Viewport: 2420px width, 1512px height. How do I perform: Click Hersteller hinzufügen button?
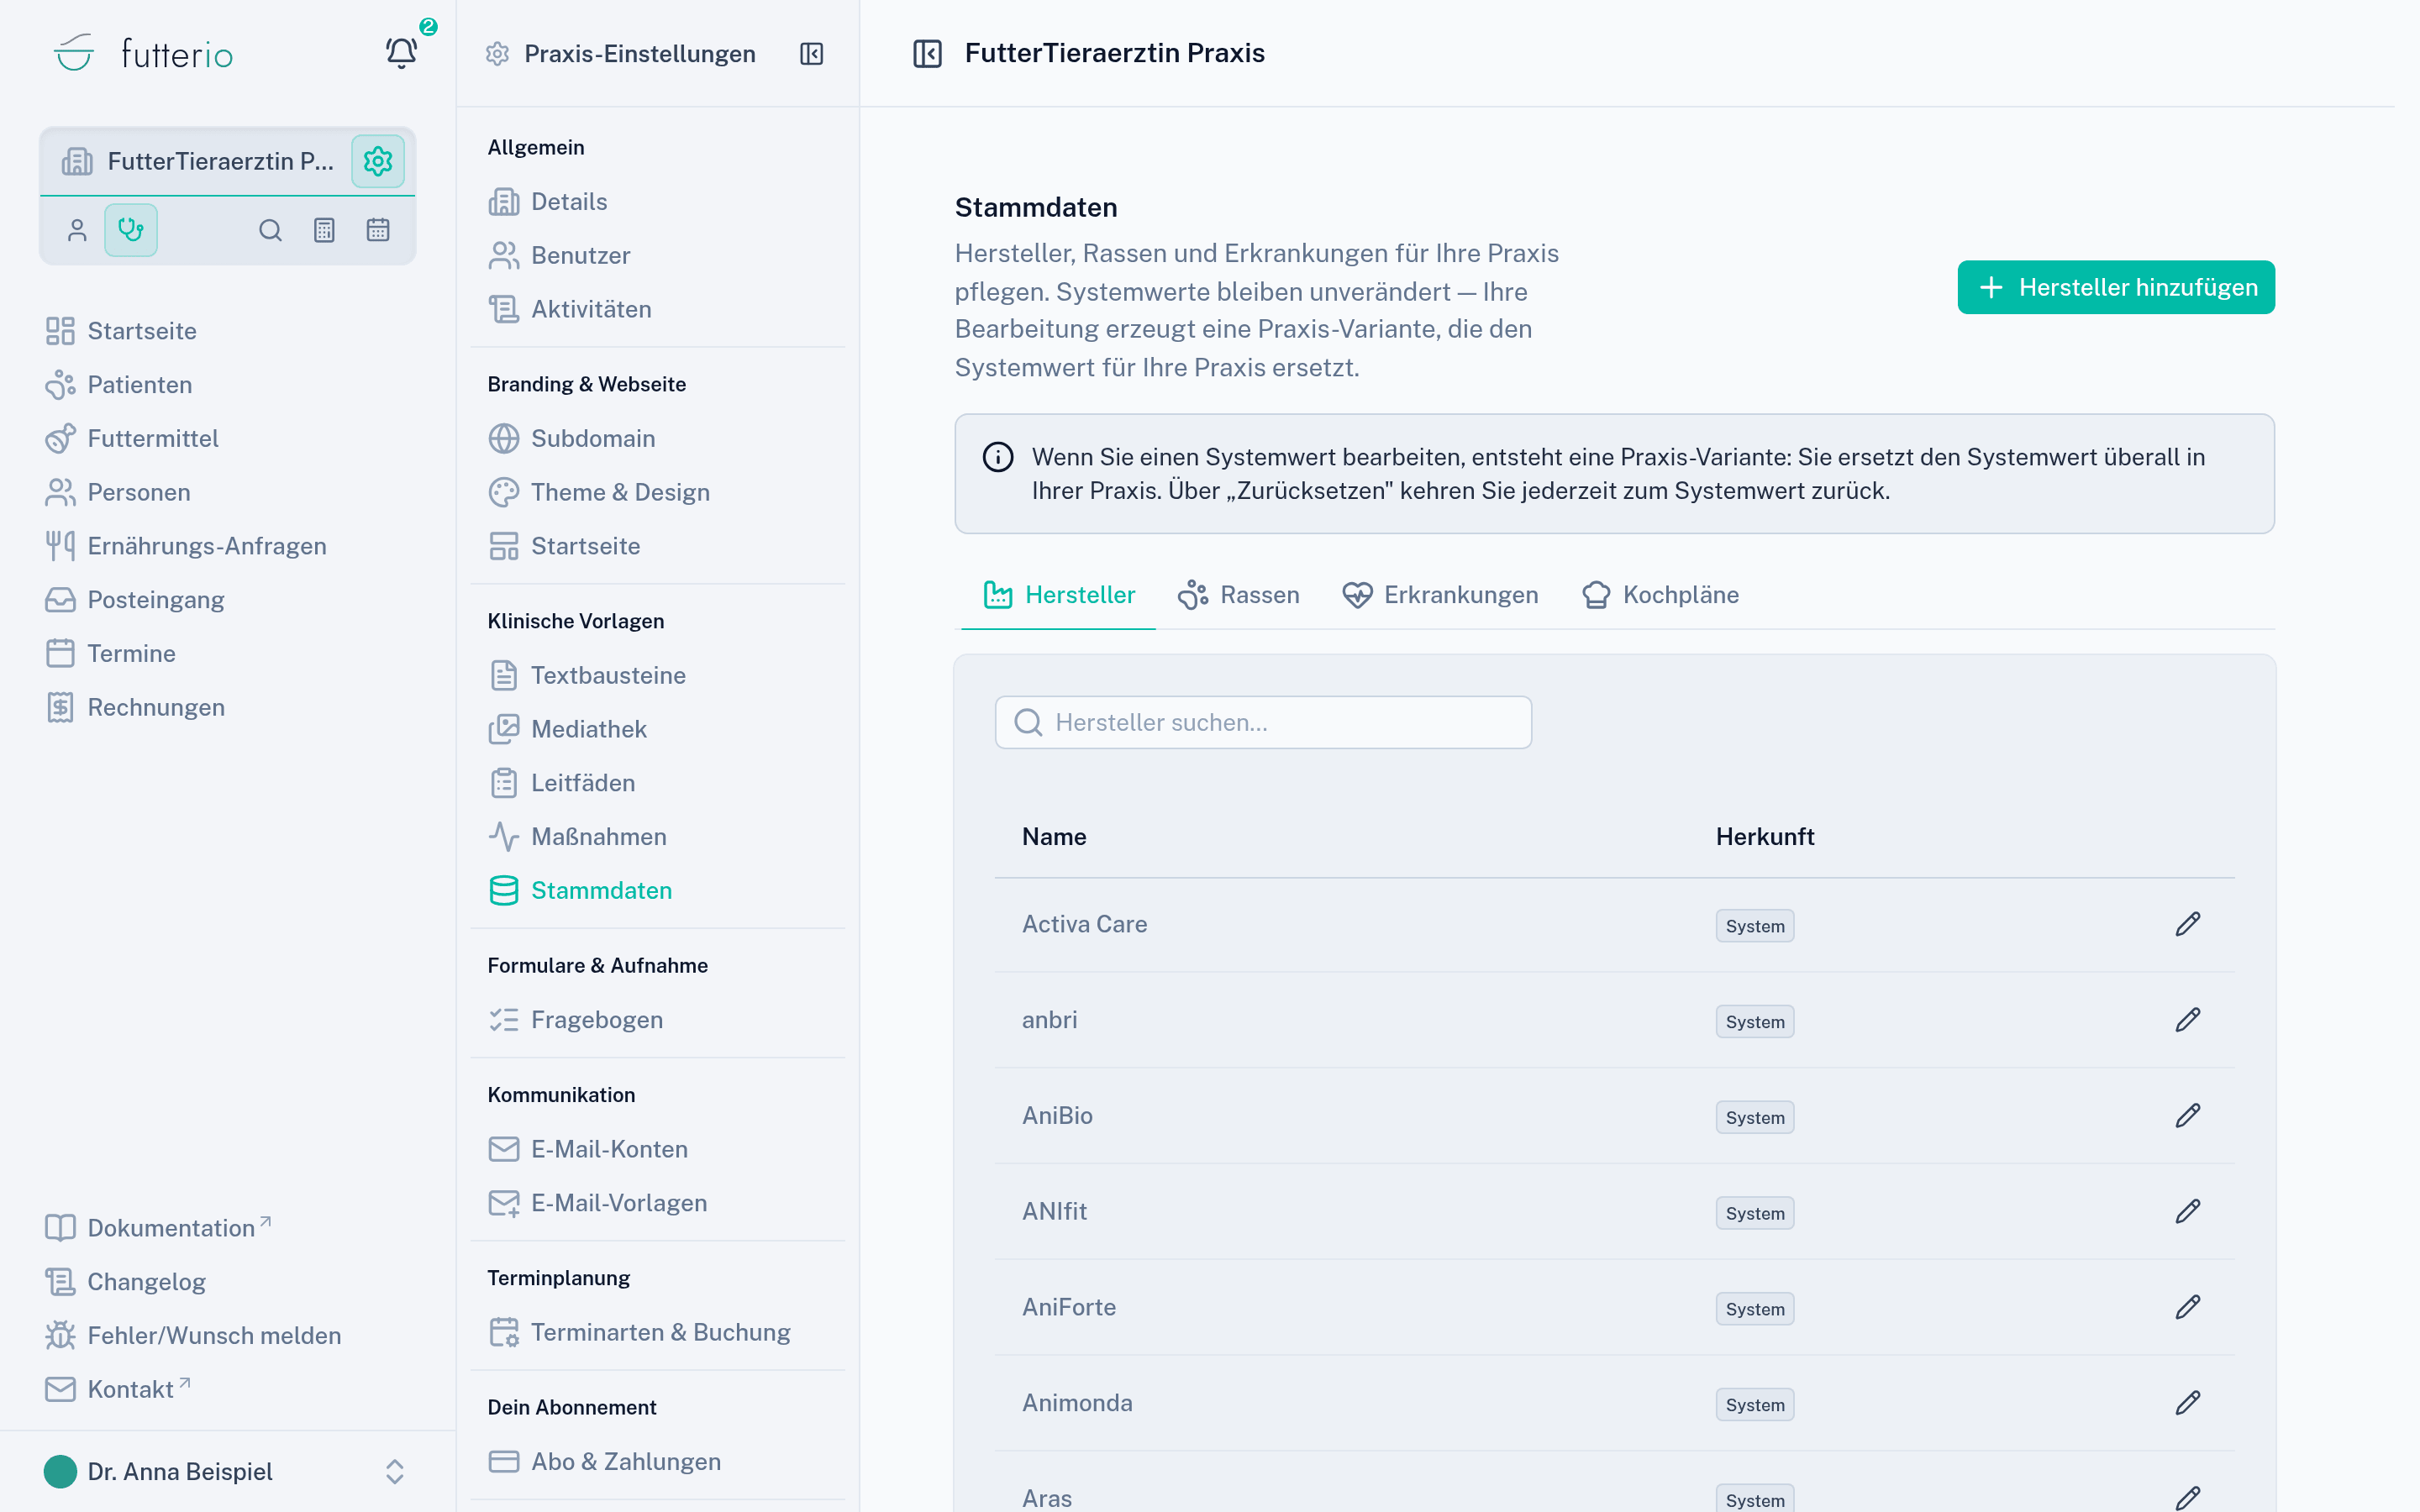2116,287
